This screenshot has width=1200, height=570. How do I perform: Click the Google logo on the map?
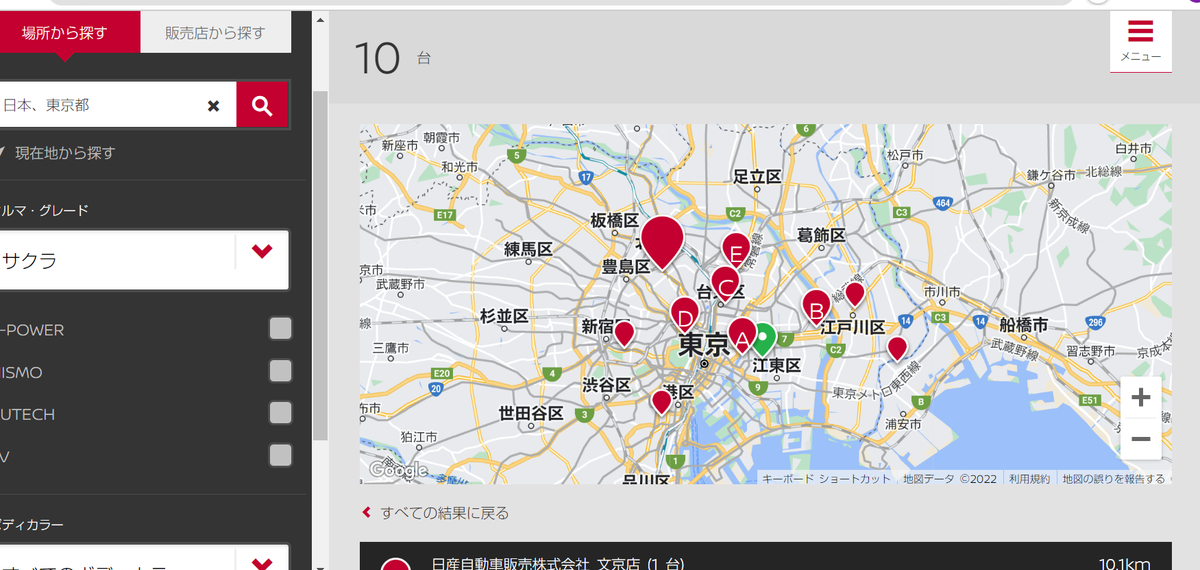coord(398,470)
